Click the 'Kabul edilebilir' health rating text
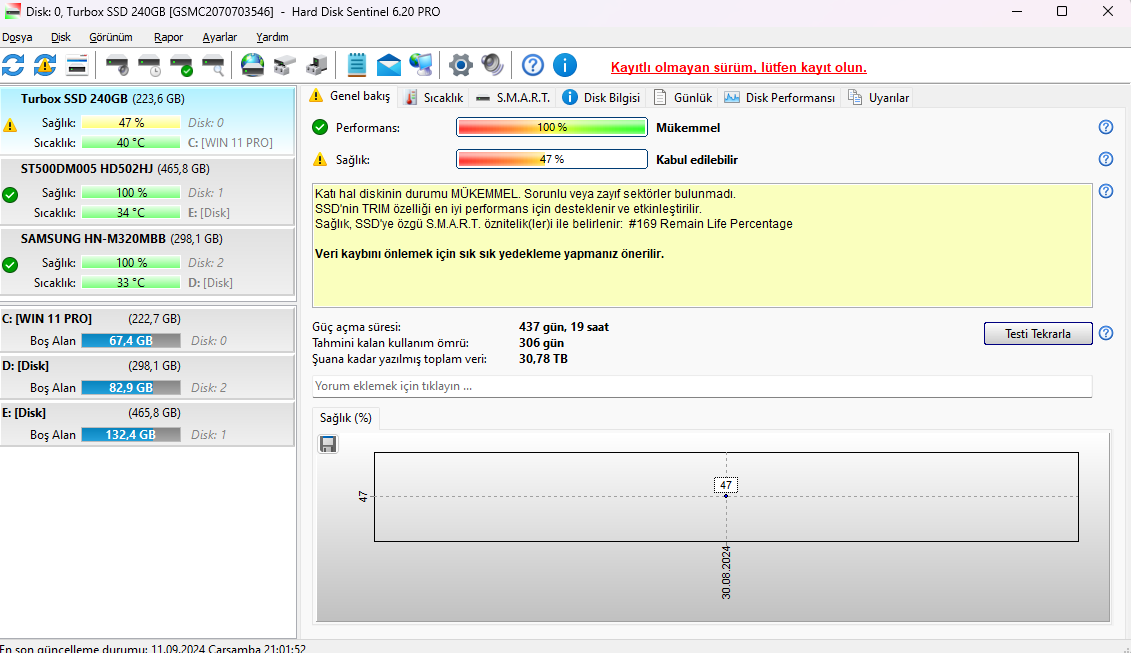Image resolution: width=1131 pixels, height=653 pixels. 697,159
